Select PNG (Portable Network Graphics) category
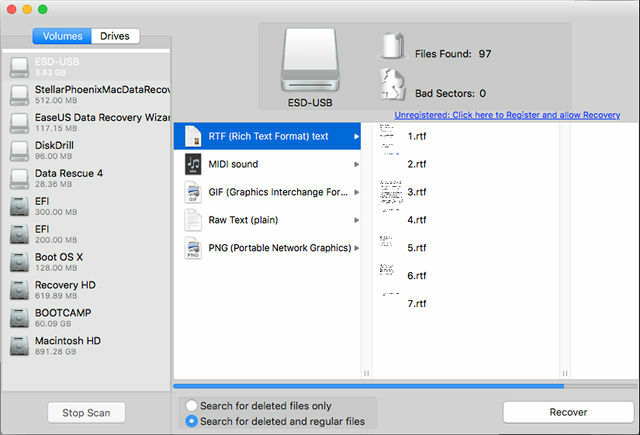The image size is (640, 435). (267, 248)
